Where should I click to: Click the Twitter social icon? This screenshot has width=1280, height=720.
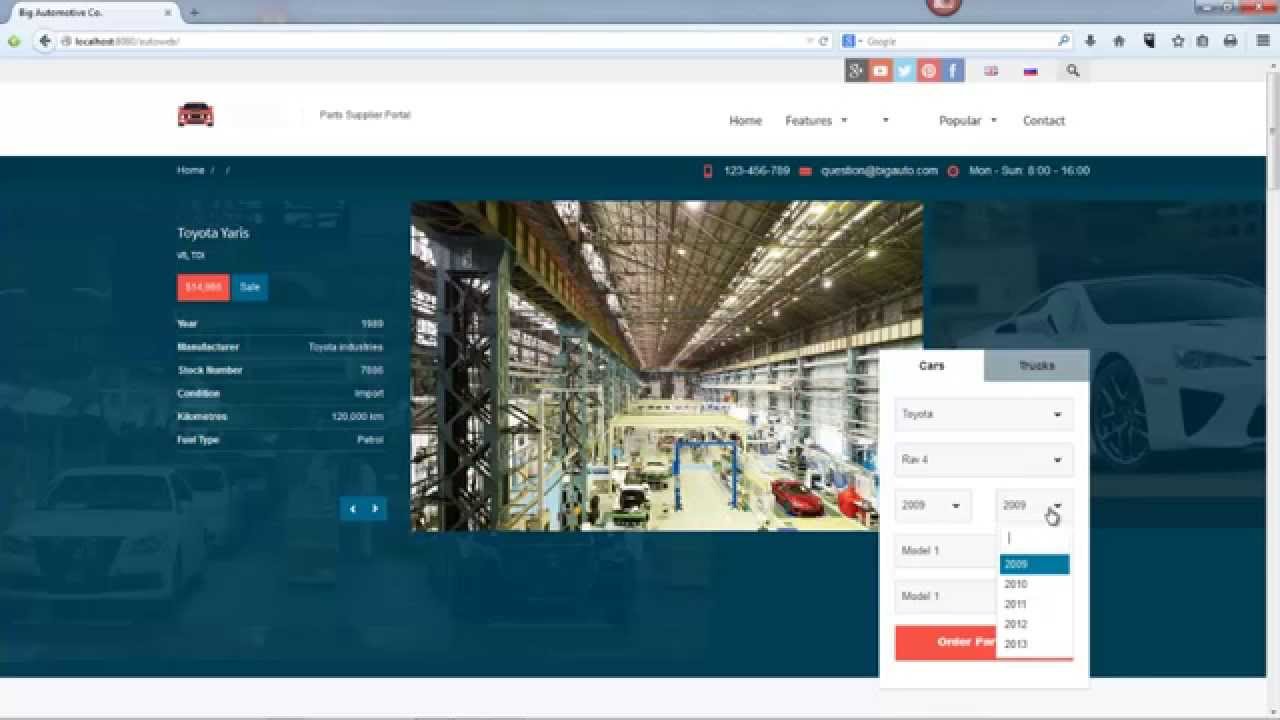point(905,70)
